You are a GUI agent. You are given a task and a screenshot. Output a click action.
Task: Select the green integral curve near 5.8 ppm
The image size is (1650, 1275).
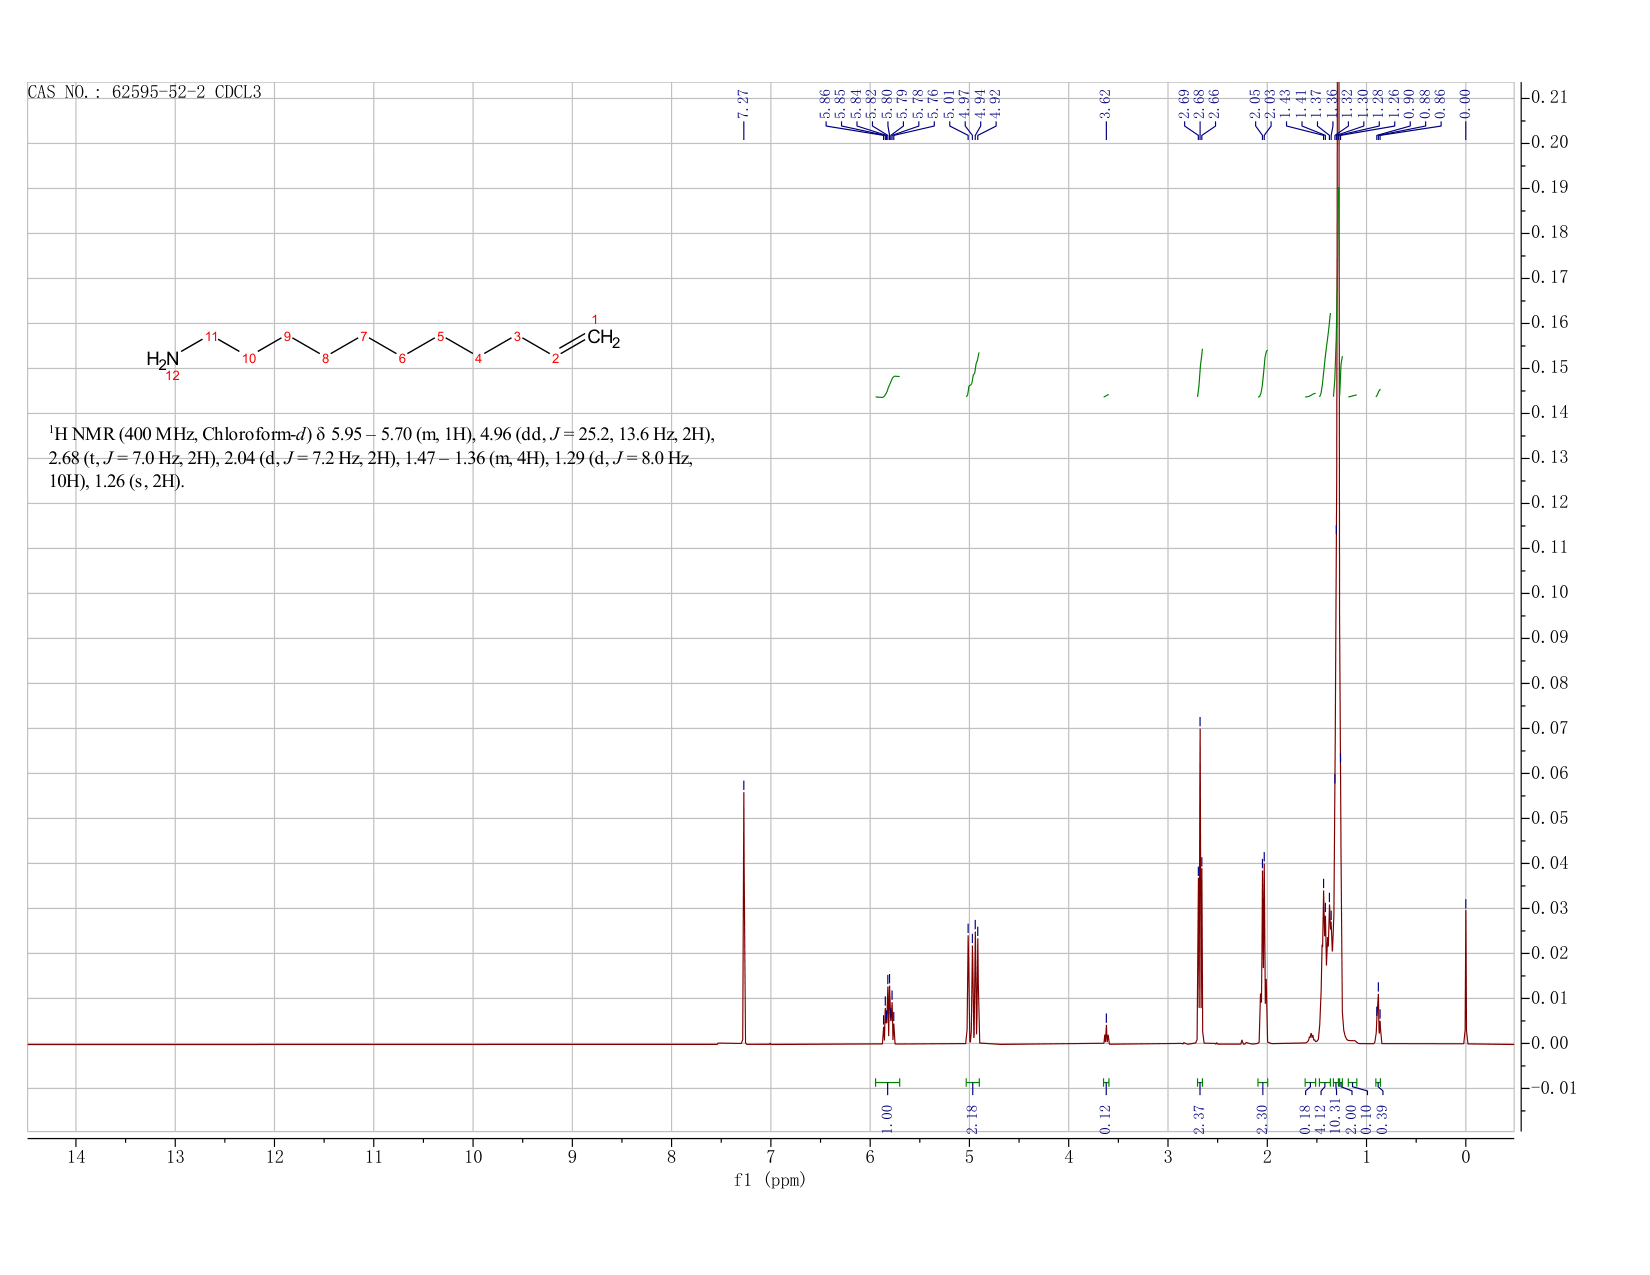888,386
